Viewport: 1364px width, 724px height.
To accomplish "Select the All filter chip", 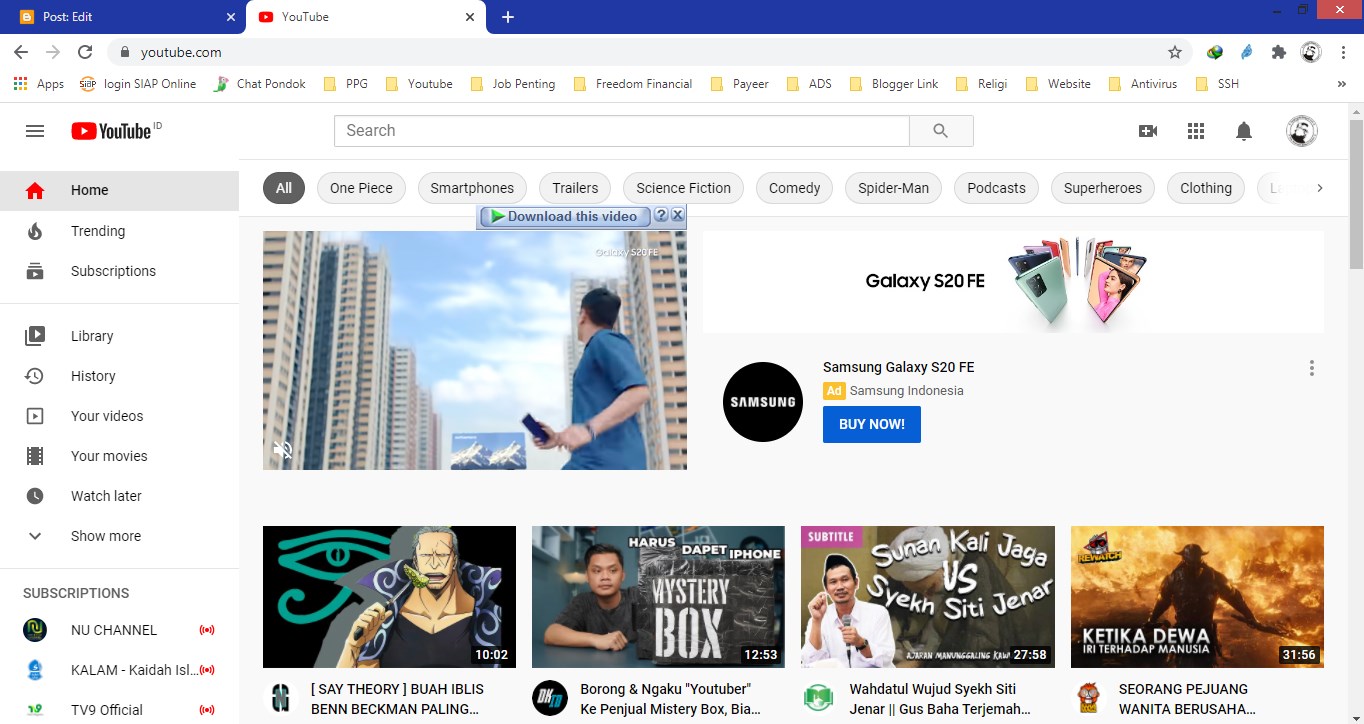I will coord(284,188).
